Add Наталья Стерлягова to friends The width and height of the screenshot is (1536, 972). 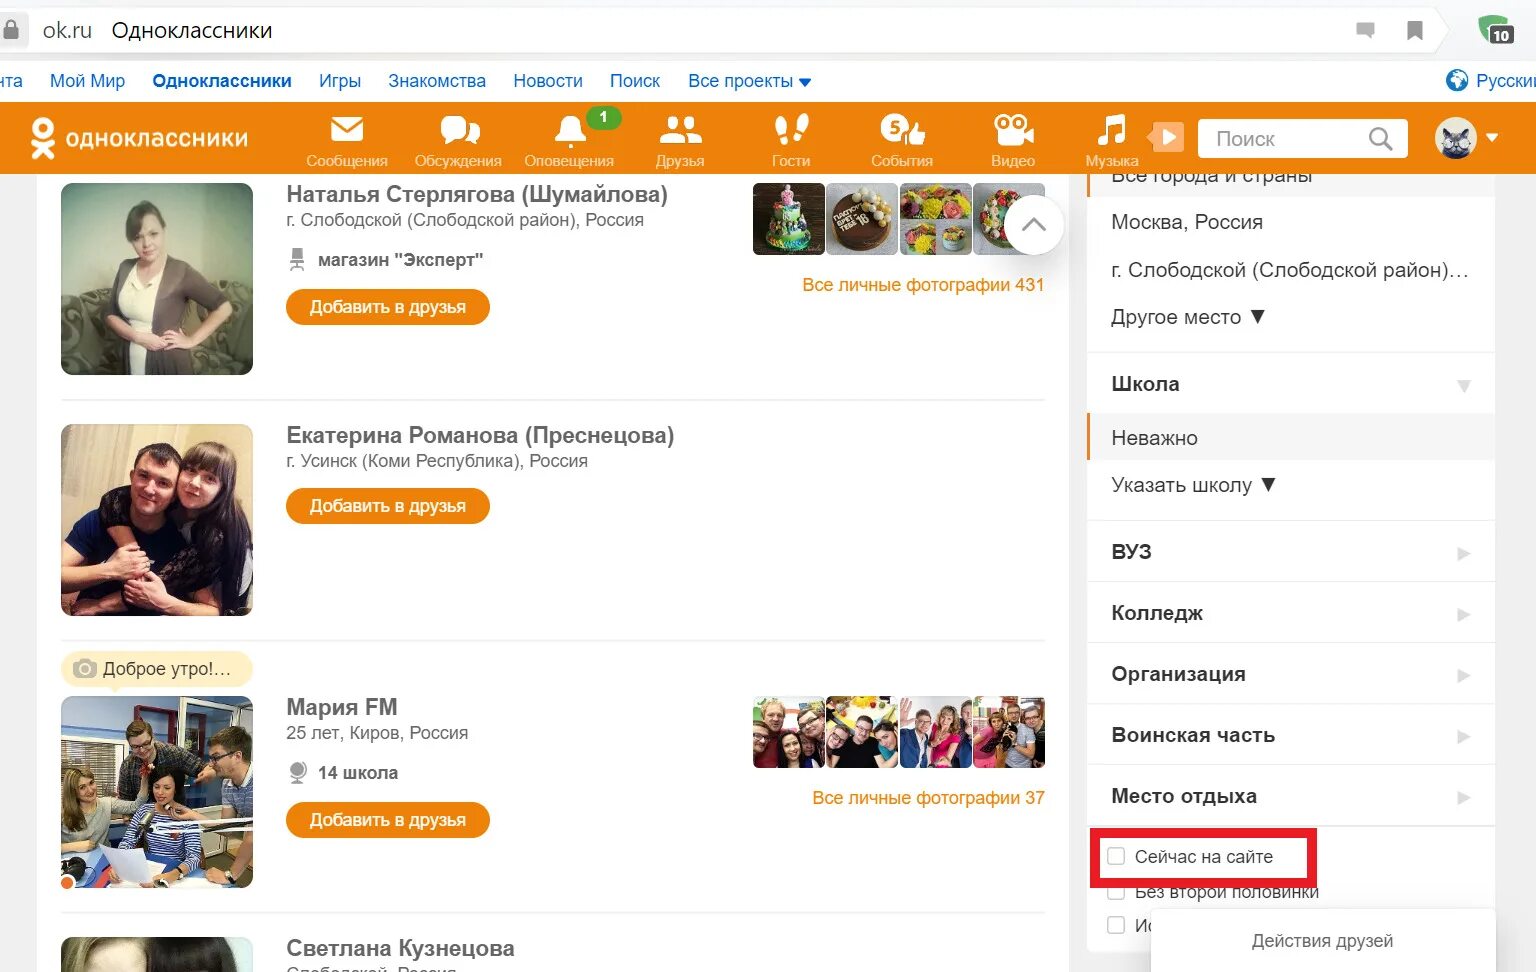[x=388, y=307]
